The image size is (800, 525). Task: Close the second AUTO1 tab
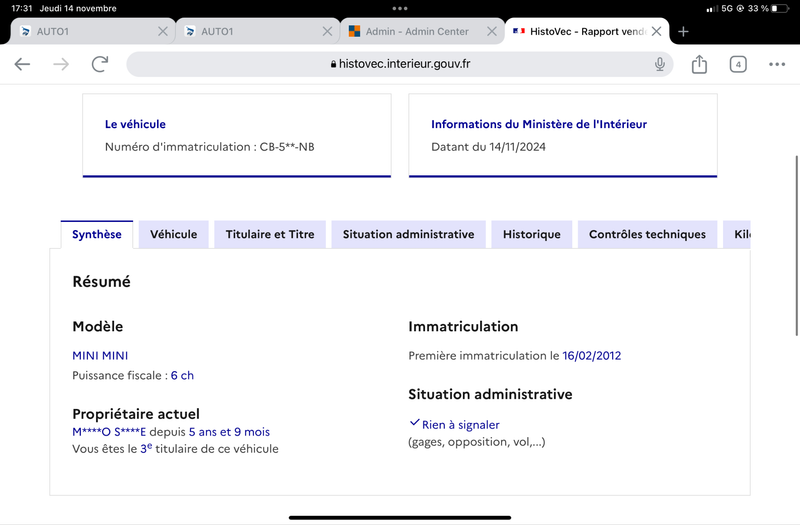pyautogui.click(x=328, y=32)
